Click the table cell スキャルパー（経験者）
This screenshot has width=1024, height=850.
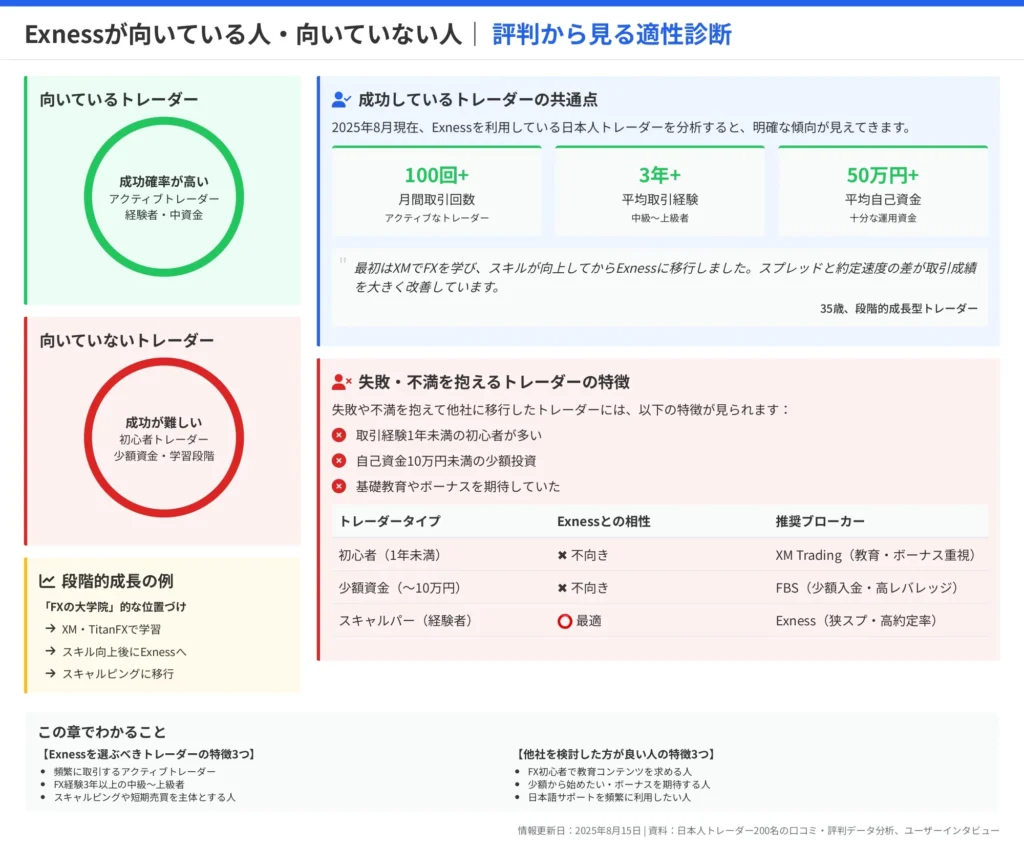408,620
